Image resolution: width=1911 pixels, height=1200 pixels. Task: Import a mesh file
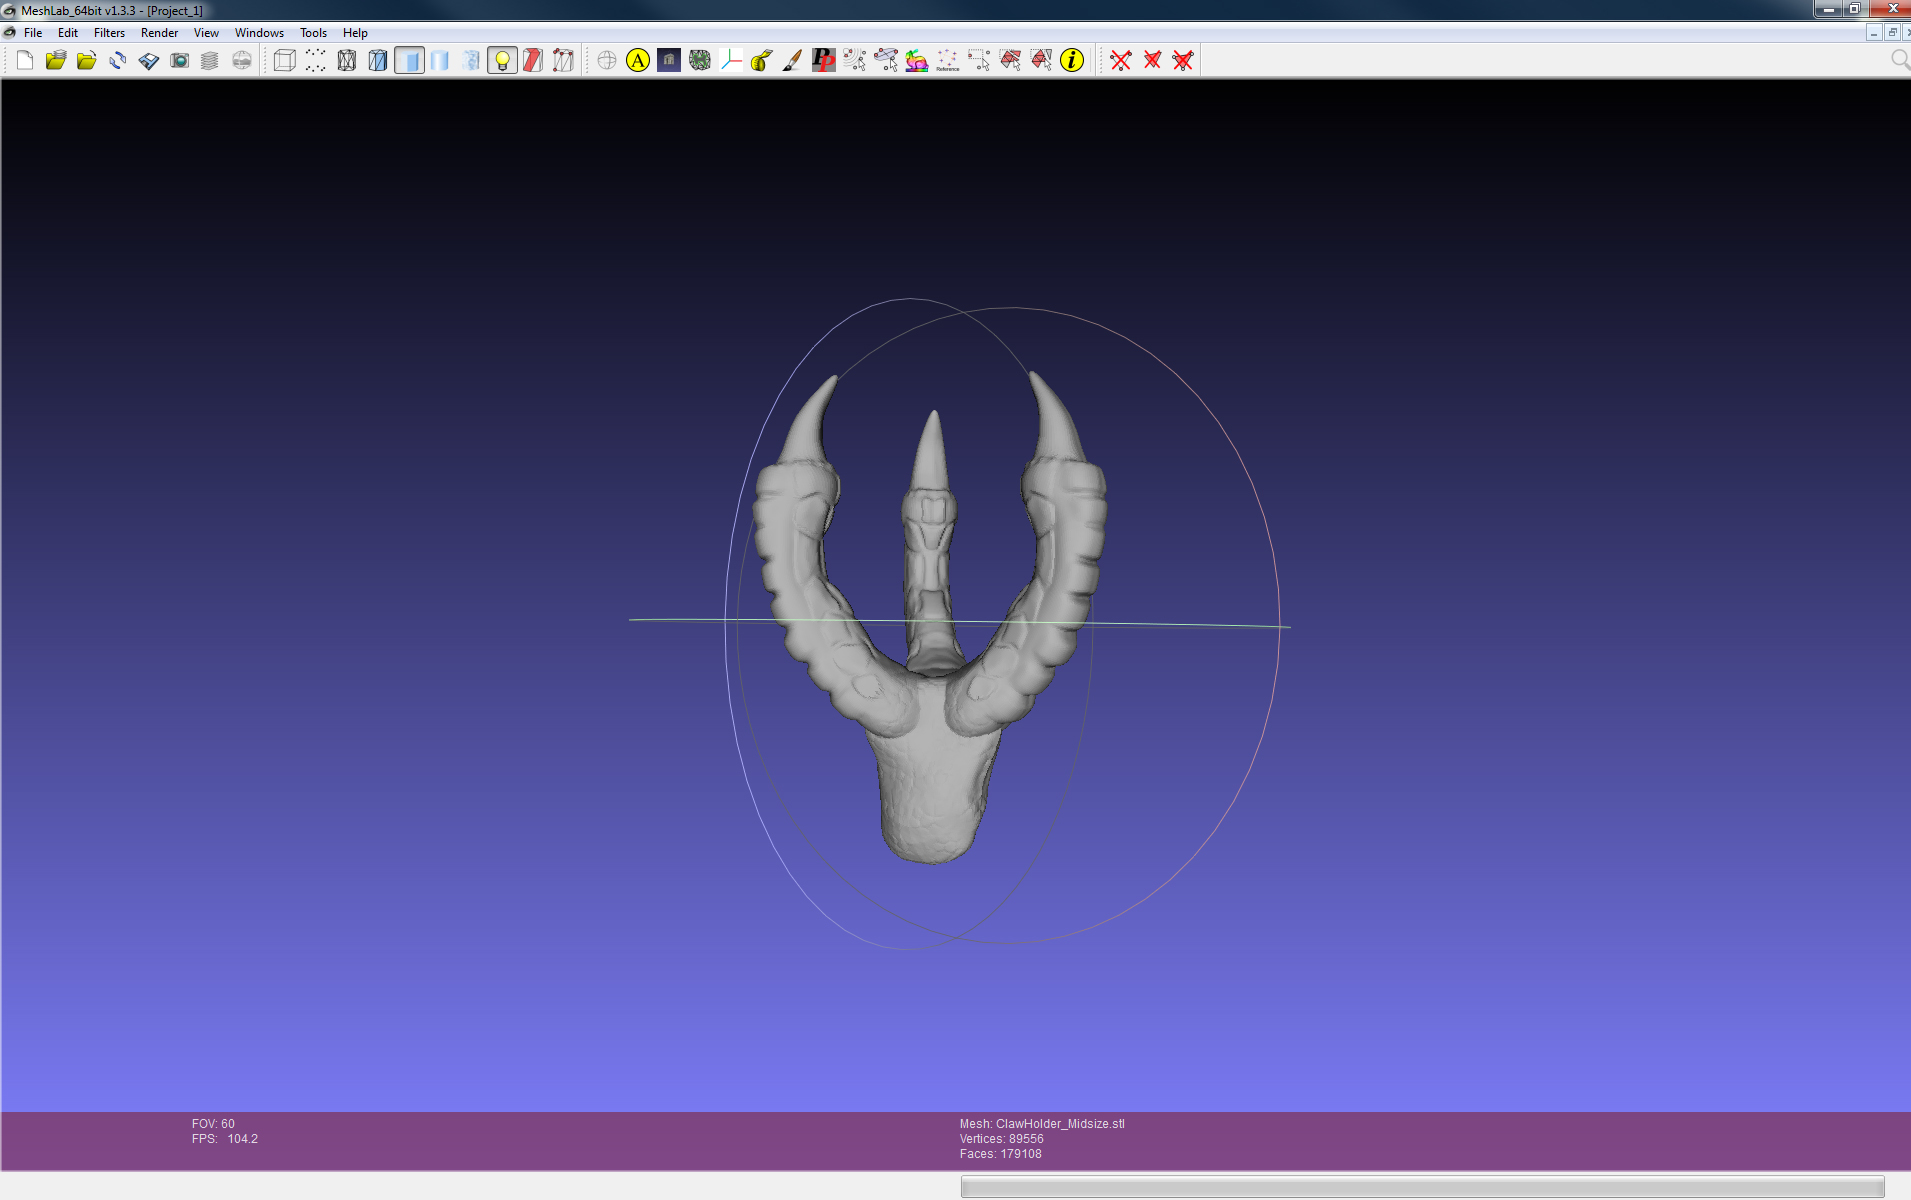[86, 60]
